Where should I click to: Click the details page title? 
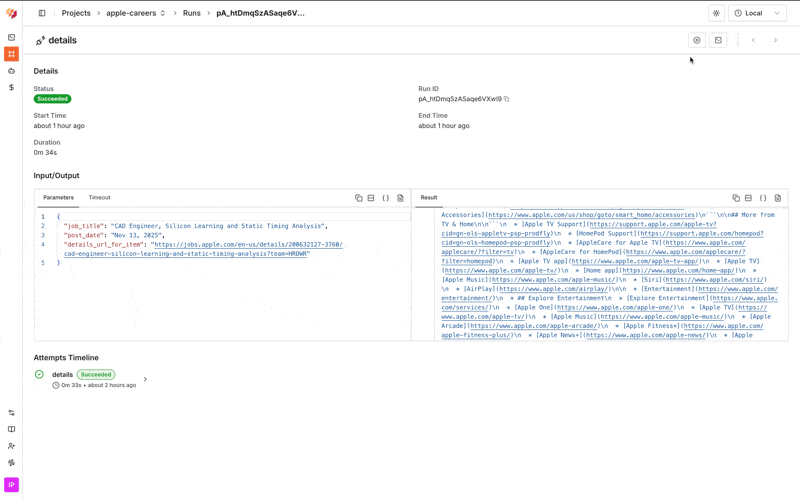coord(62,40)
